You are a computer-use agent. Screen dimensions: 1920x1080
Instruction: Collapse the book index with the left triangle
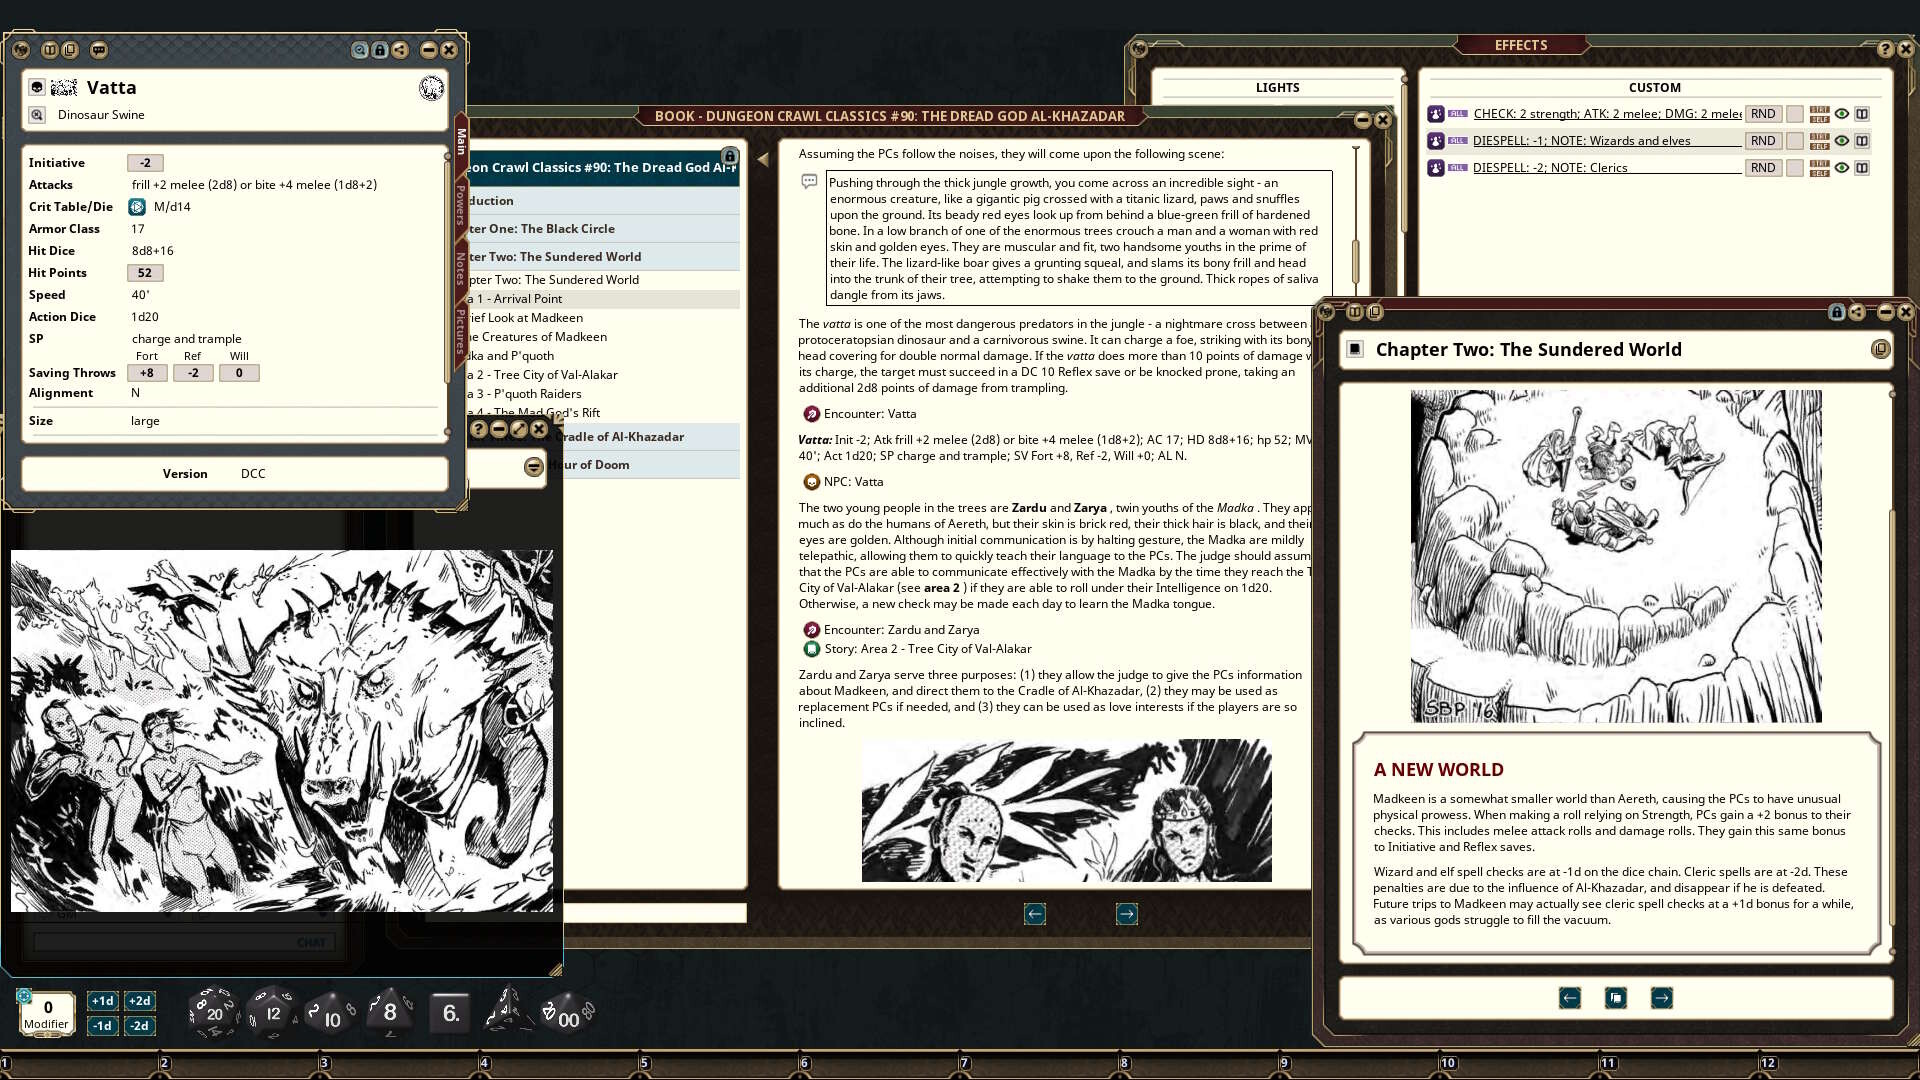(763, 159)
